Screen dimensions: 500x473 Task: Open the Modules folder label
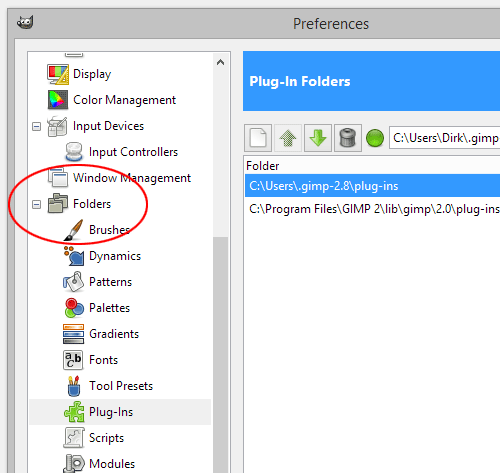pyautogui.click(x=112, y=464)
